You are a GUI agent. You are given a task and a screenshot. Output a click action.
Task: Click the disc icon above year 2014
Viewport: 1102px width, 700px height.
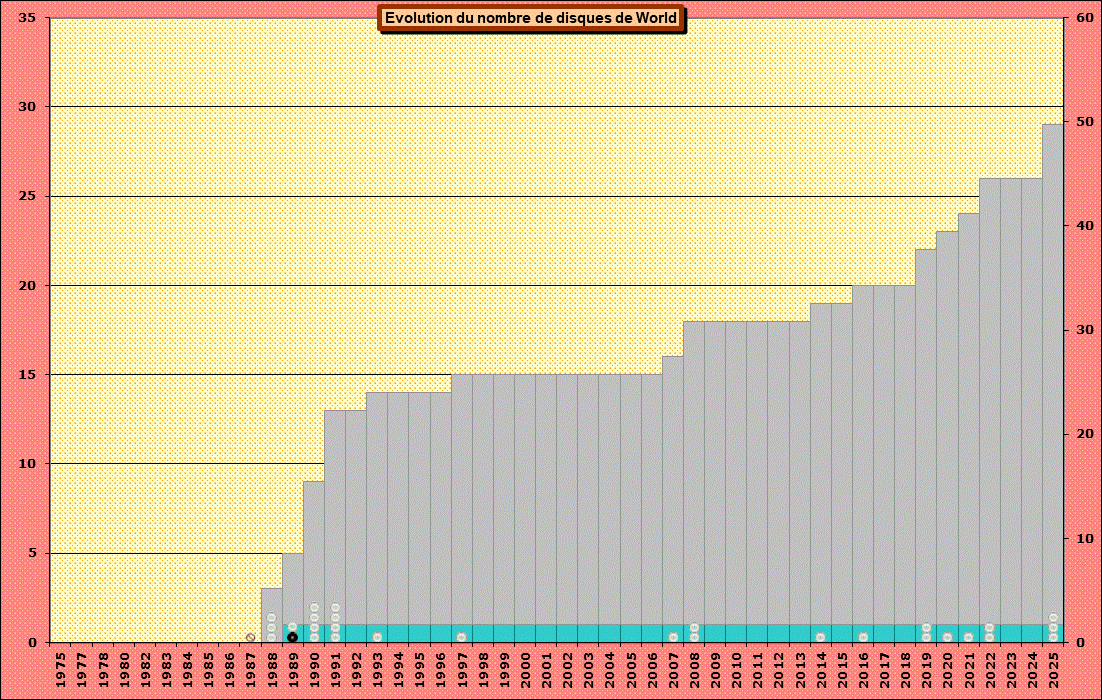tap(820, 637)
